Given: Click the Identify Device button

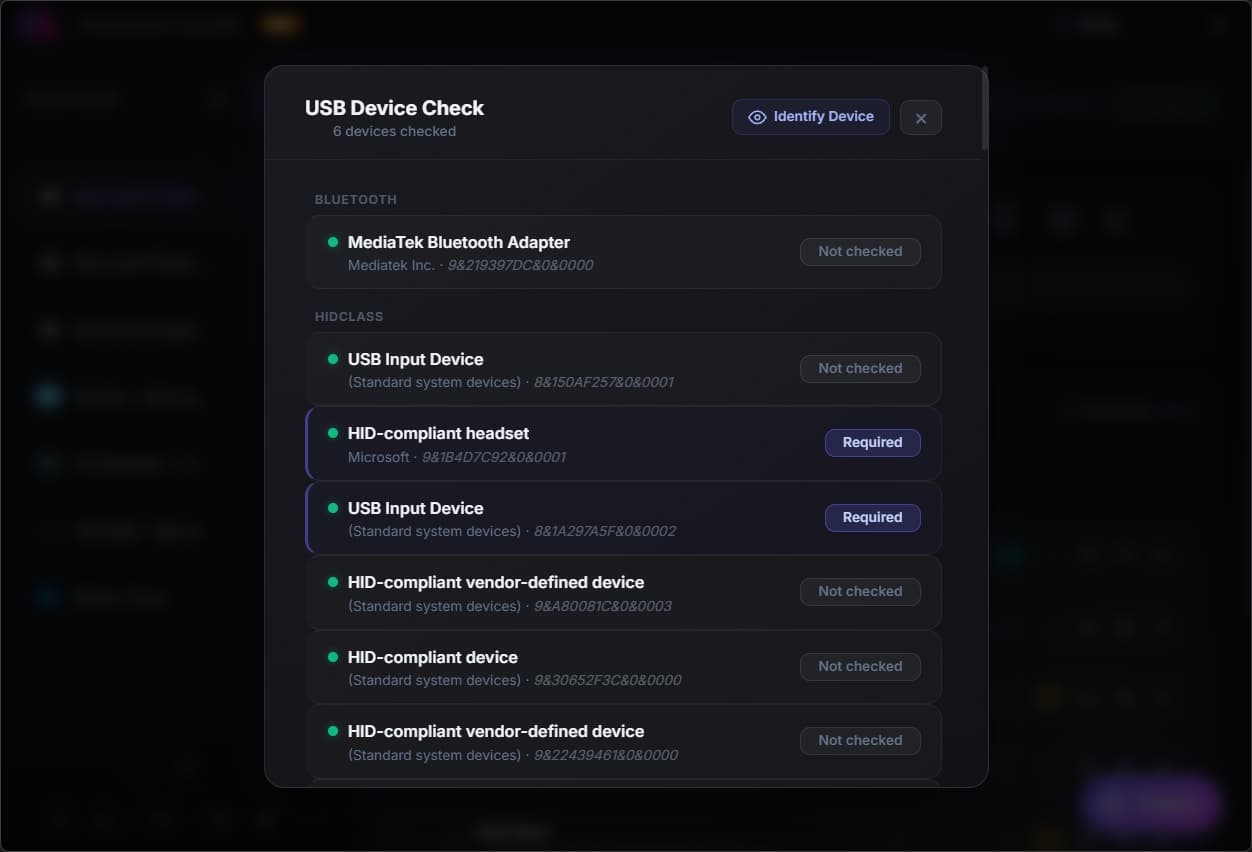Looking at the screenshot, I should (810, 117).
